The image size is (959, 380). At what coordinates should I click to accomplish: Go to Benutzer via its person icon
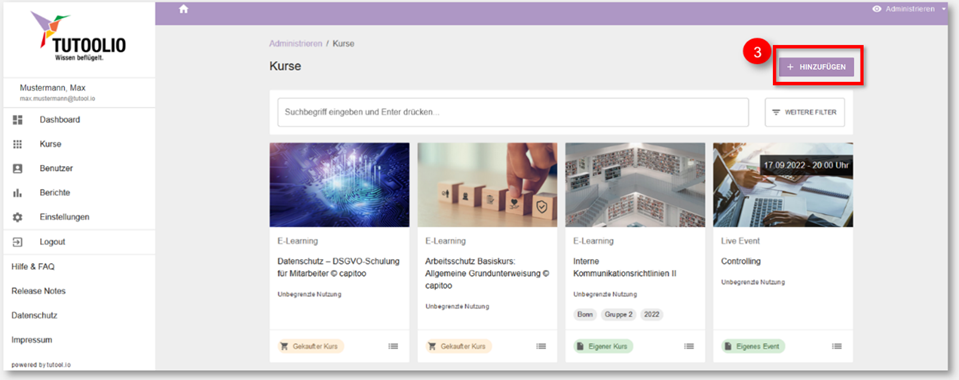[17, 168]
